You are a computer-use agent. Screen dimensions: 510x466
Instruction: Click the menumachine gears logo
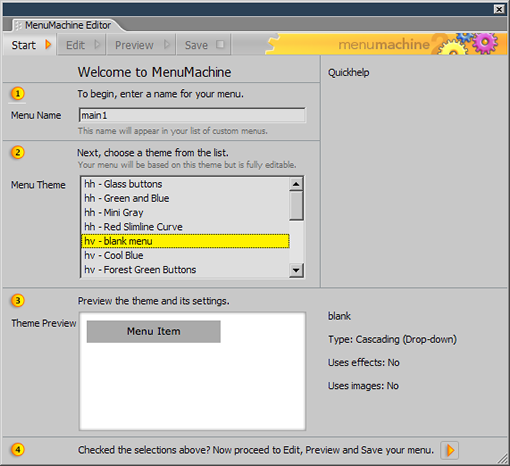point(468,43)
